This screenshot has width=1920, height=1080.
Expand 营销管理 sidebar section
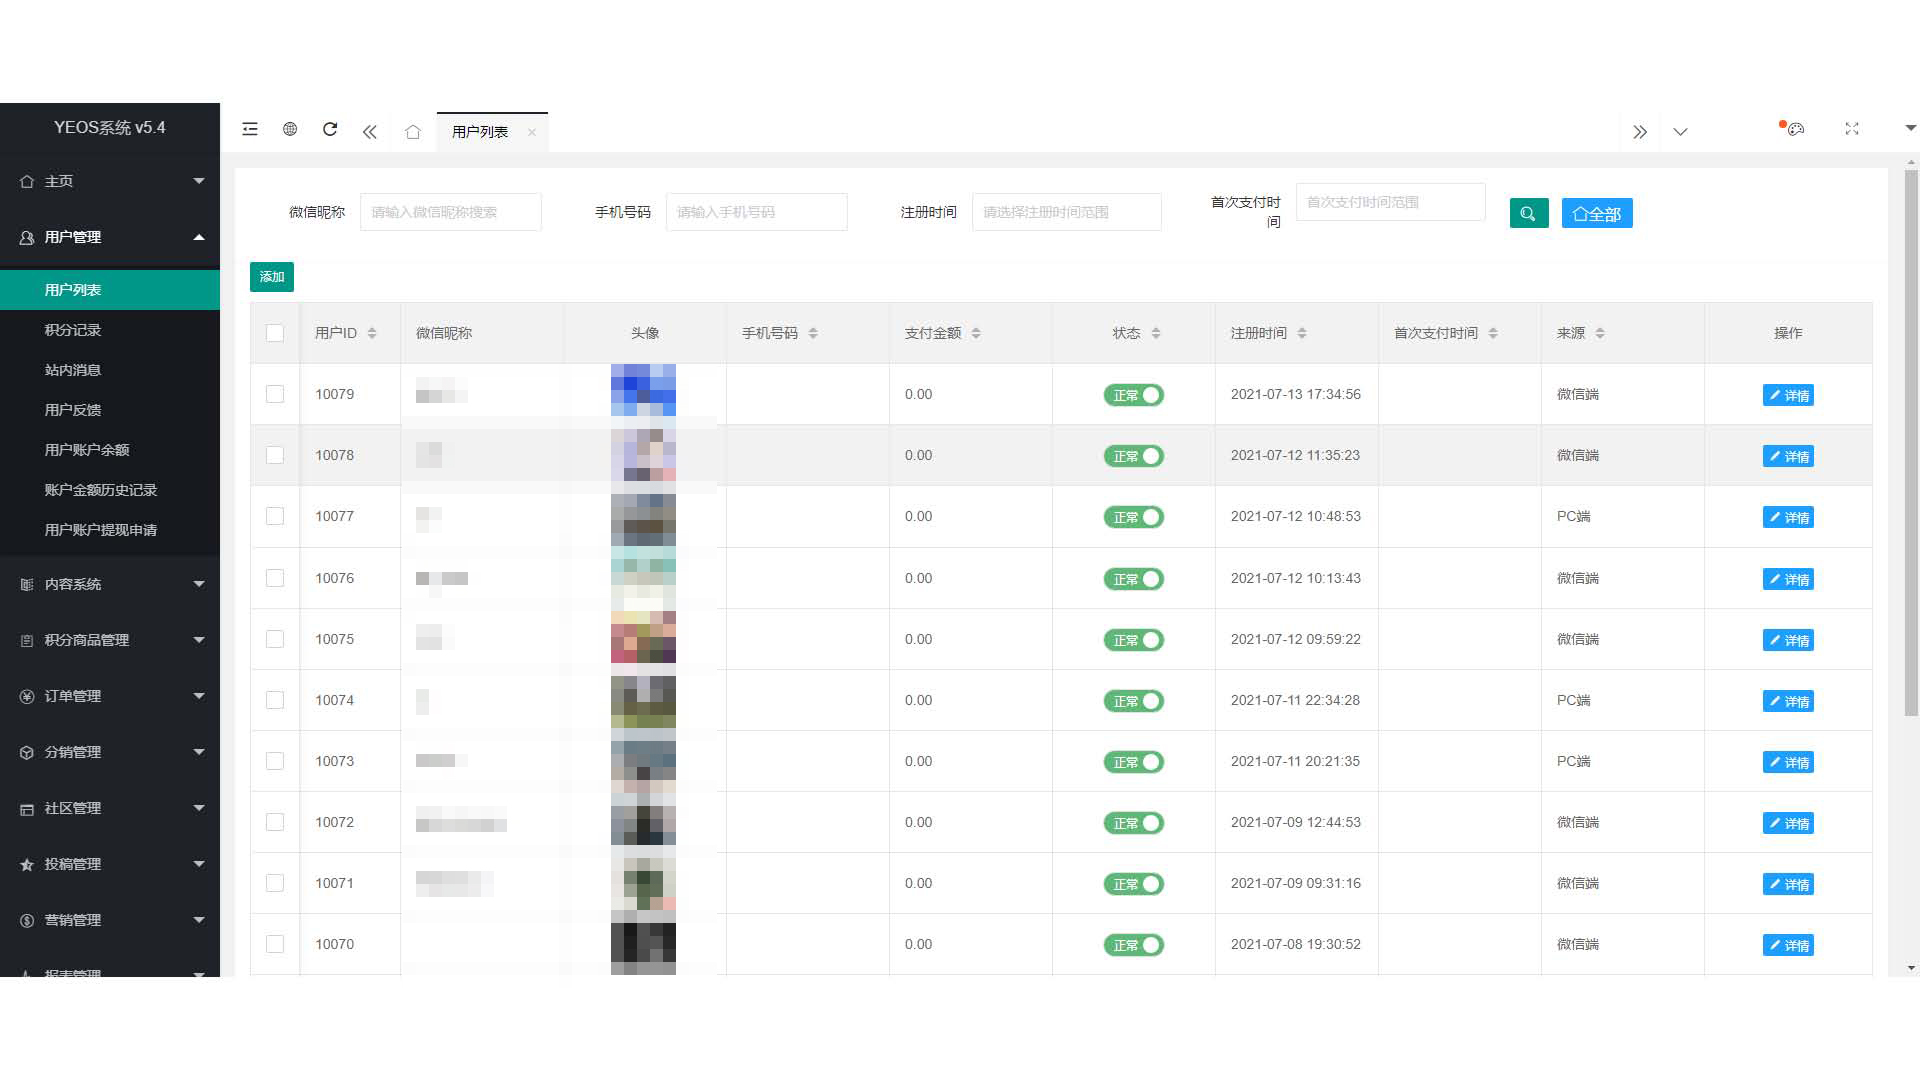click(110, 920)
